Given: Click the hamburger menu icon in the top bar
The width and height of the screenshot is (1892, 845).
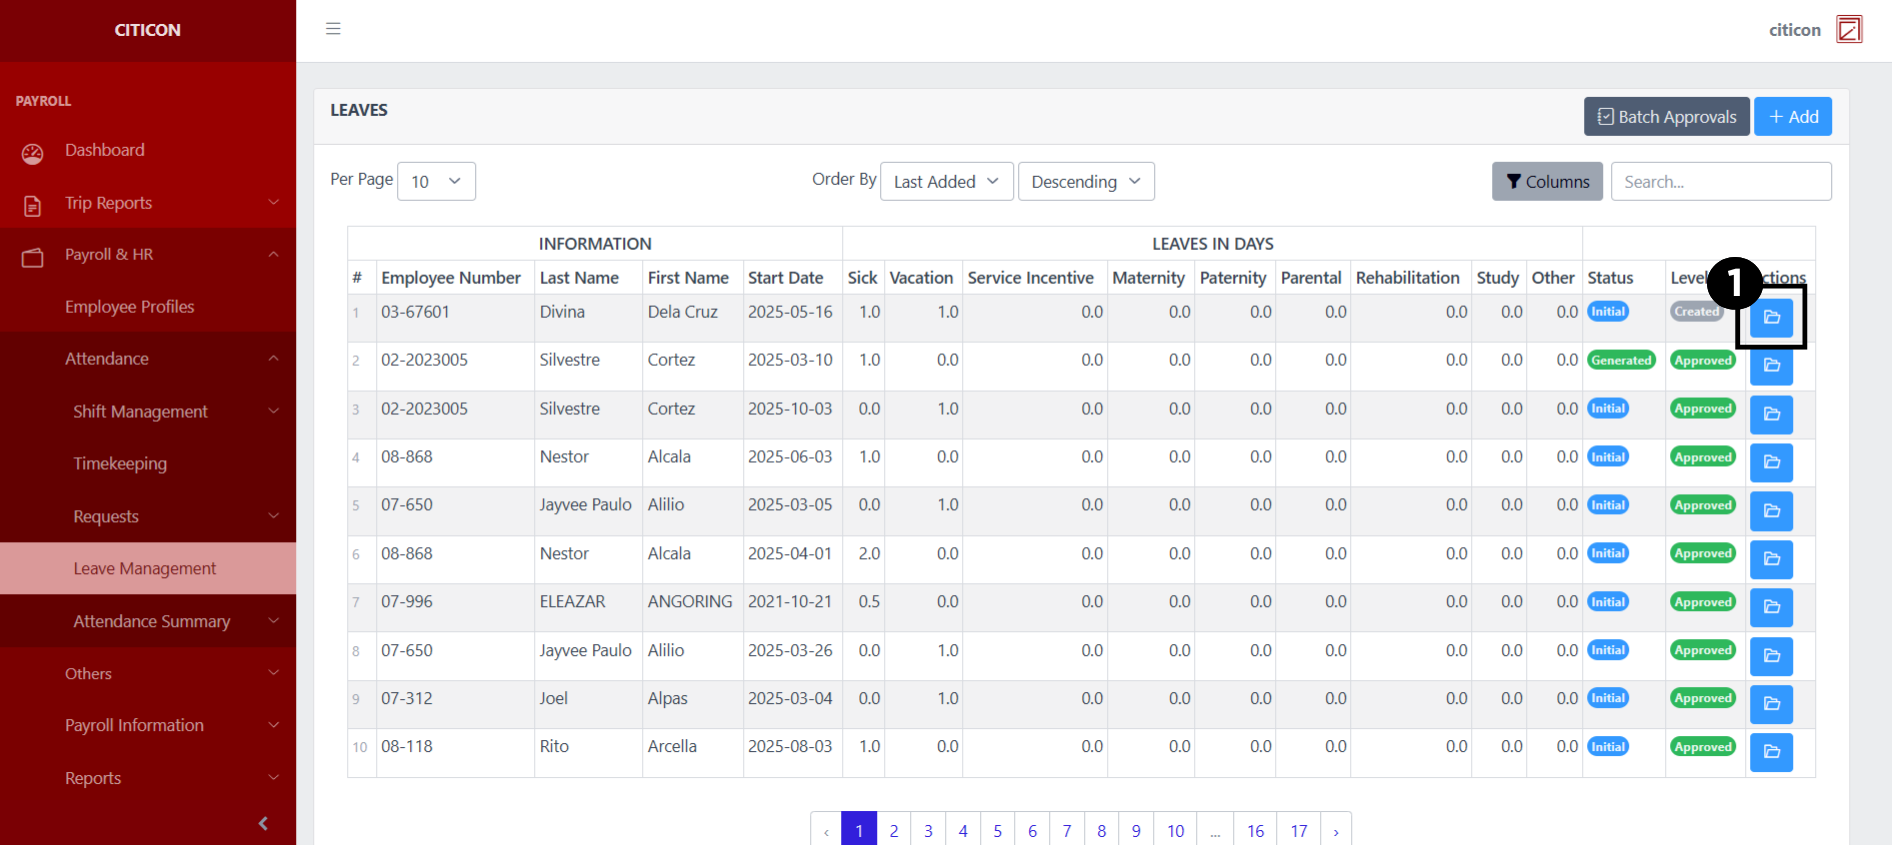Looking at the screenshot, I should click(x=333, y=29).
